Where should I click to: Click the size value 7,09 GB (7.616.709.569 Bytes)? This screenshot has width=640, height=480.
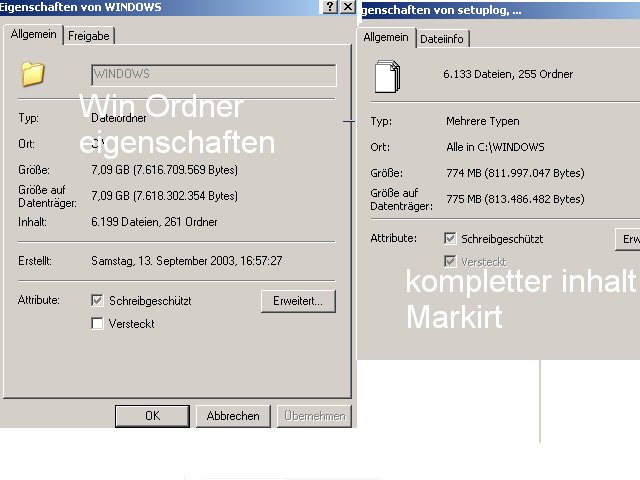(x=164, y=170)
